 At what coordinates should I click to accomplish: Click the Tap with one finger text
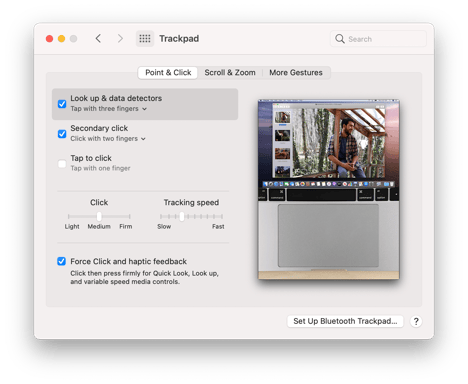pyautogui.click(x=100, y=168)
